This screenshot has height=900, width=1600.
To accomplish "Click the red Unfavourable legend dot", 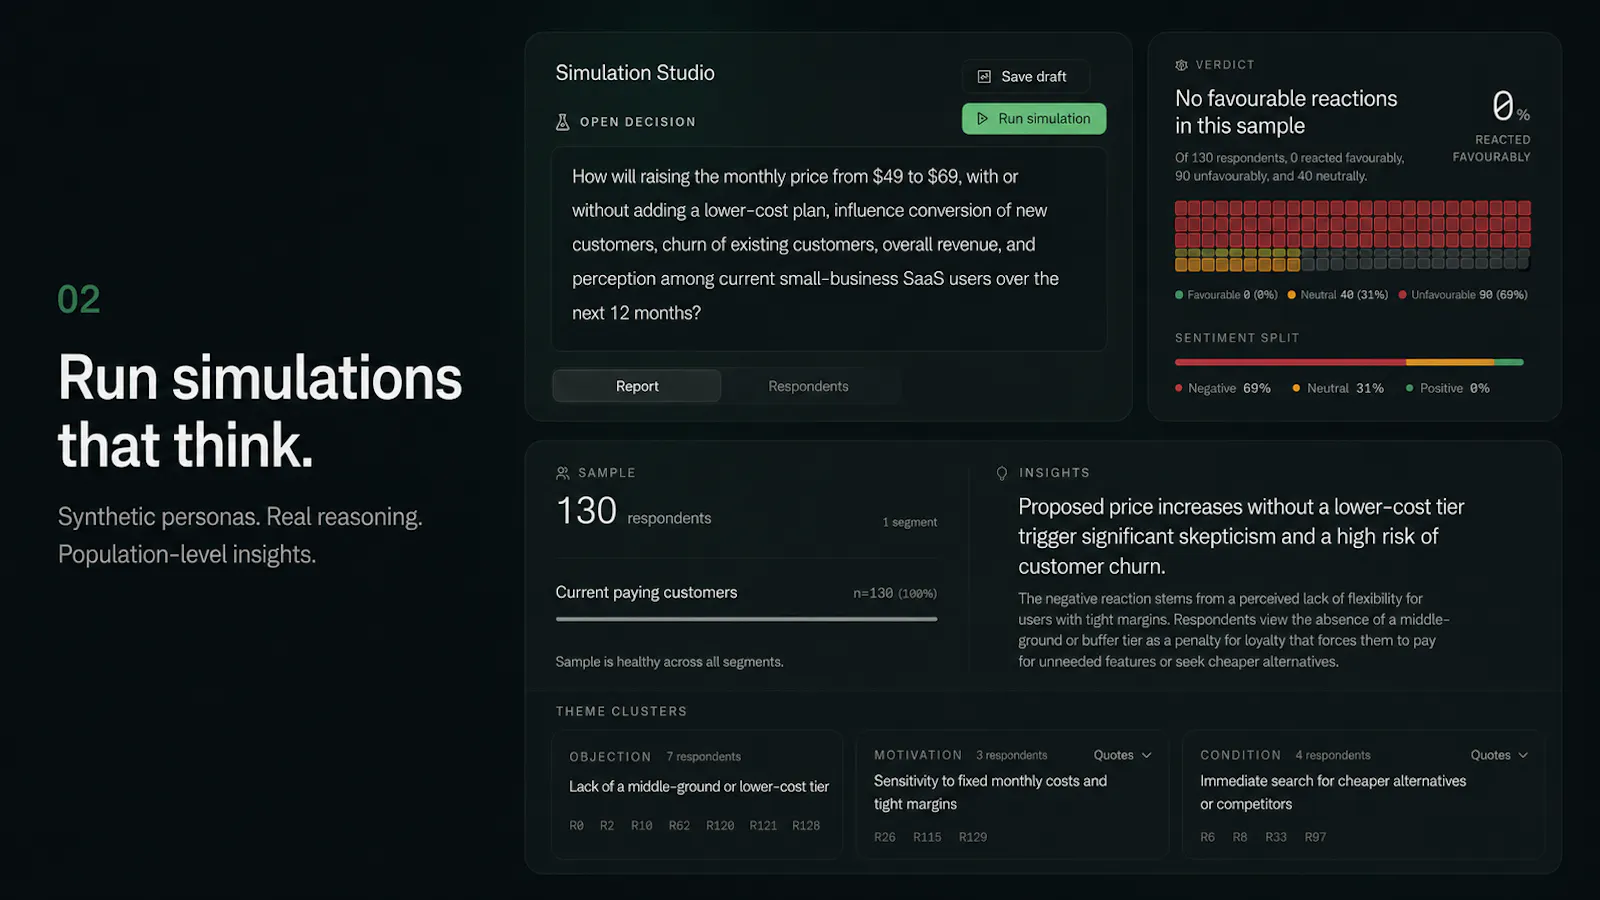I will 1403,295.
